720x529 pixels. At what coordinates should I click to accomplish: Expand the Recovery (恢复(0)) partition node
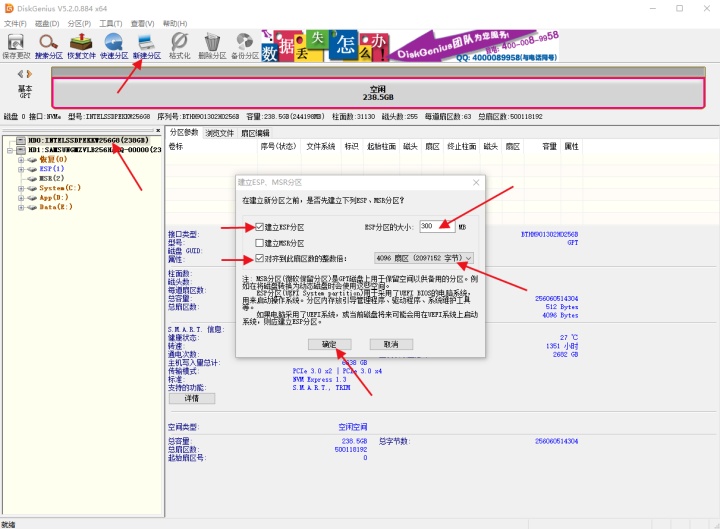(21, 160)
